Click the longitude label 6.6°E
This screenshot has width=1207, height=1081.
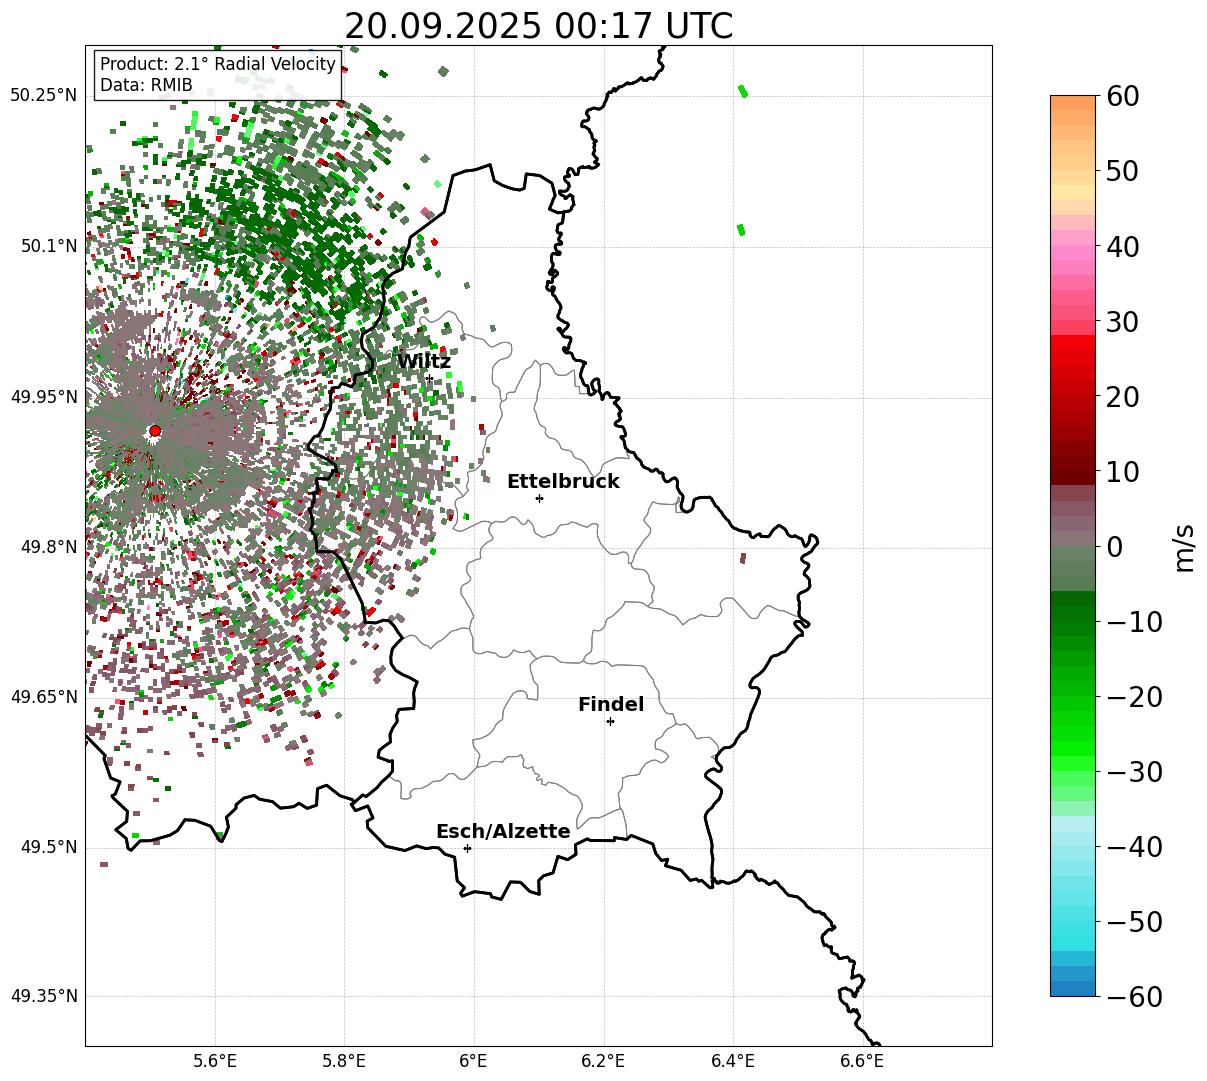(862, 1060)
